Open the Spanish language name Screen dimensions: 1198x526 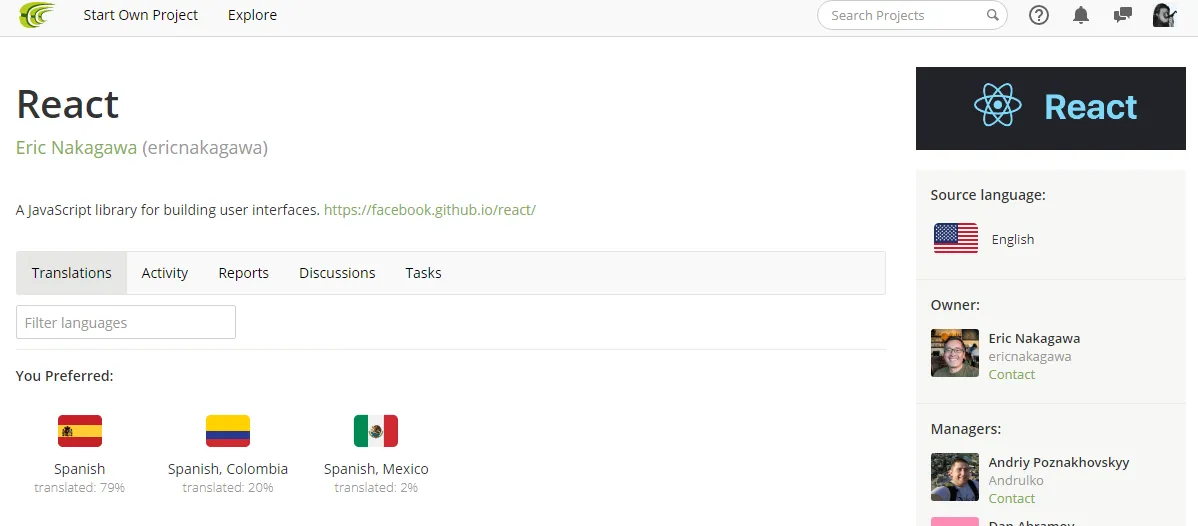[x=79, y=469]
